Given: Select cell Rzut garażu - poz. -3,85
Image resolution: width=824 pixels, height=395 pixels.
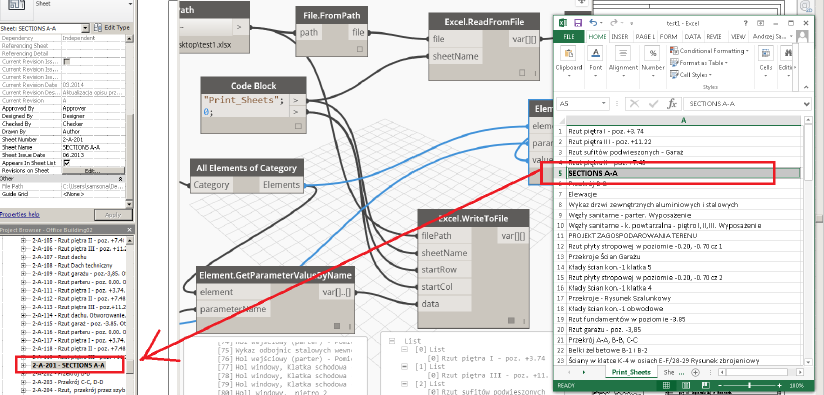Looking at the screenshot, I should [683, 330].
